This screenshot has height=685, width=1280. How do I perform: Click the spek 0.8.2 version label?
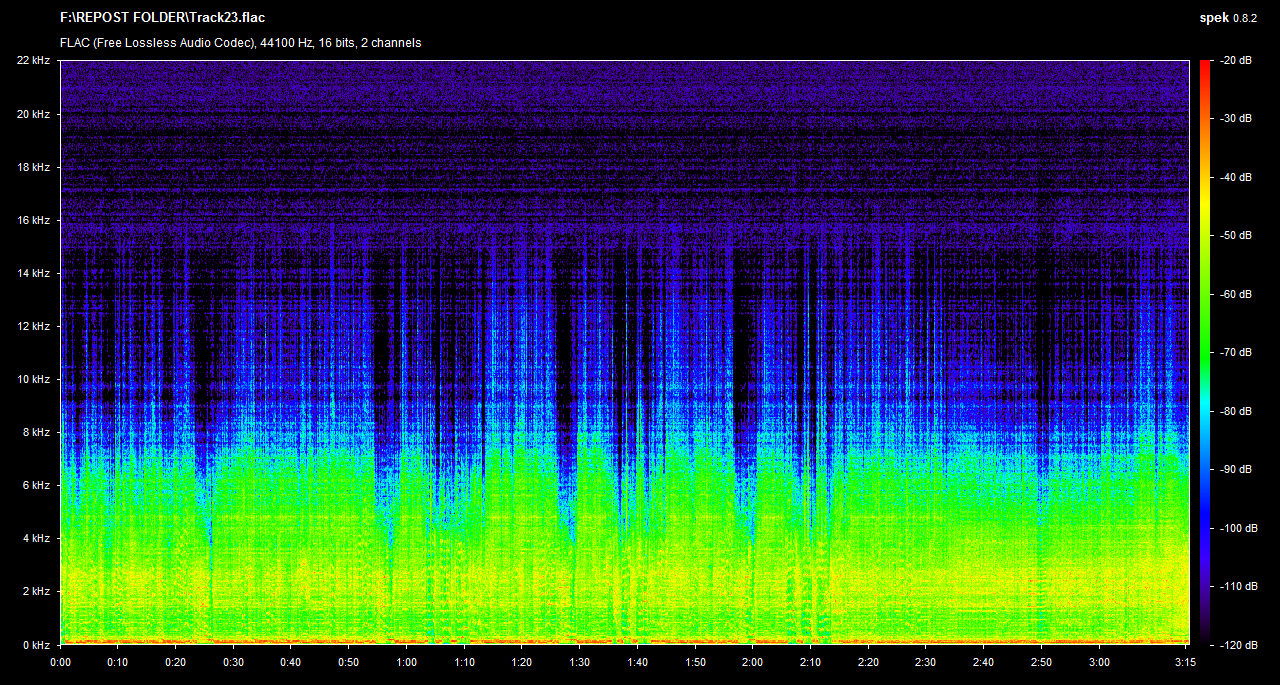(1228, 18)
